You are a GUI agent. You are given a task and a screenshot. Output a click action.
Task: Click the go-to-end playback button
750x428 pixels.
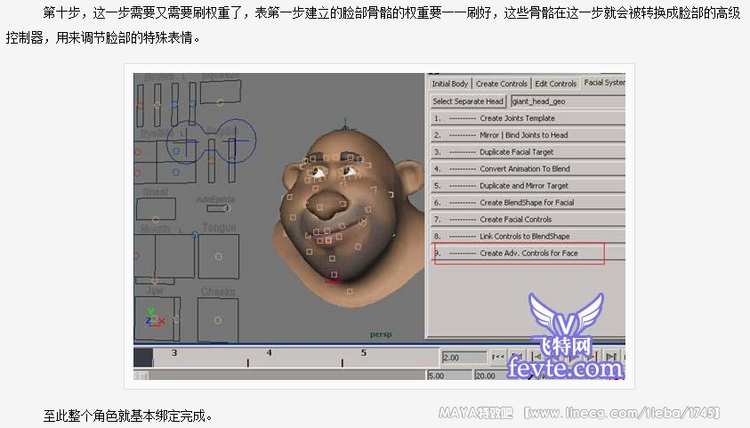[611, 357]
